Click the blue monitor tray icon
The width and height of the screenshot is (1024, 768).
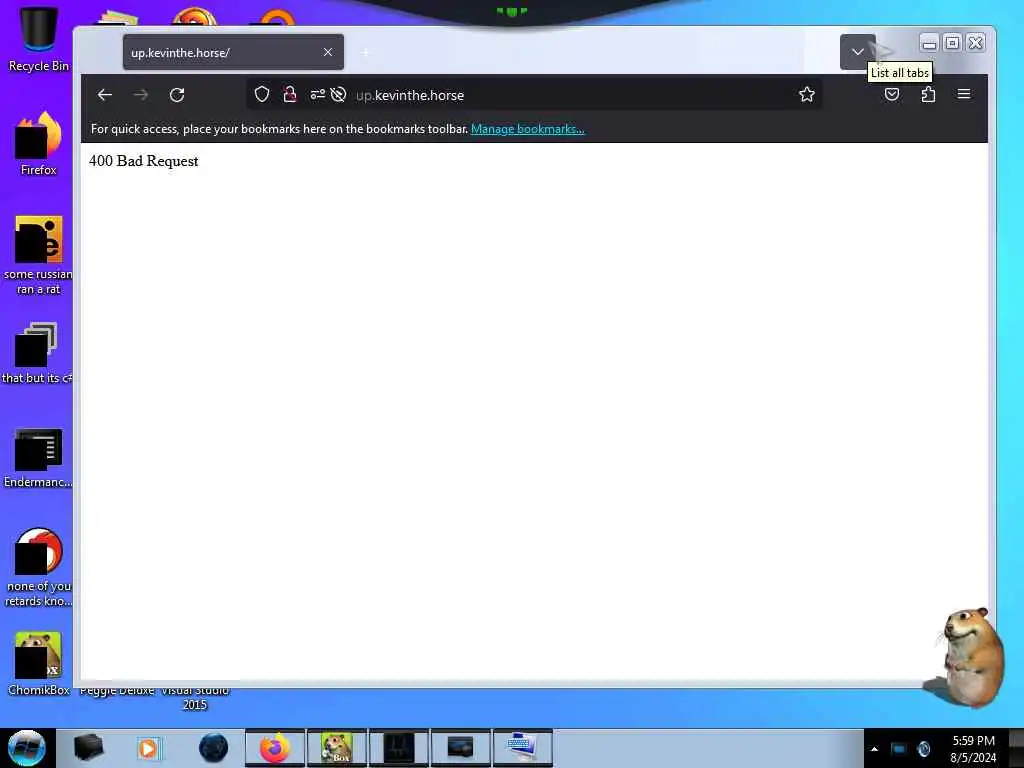click(899, 749)
